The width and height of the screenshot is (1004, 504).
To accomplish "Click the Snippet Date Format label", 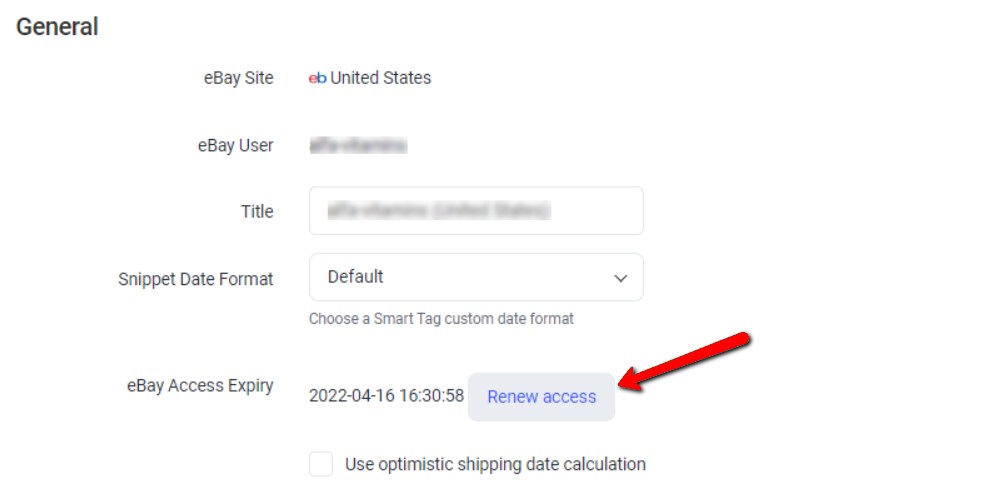I will (x=195, y=280).
